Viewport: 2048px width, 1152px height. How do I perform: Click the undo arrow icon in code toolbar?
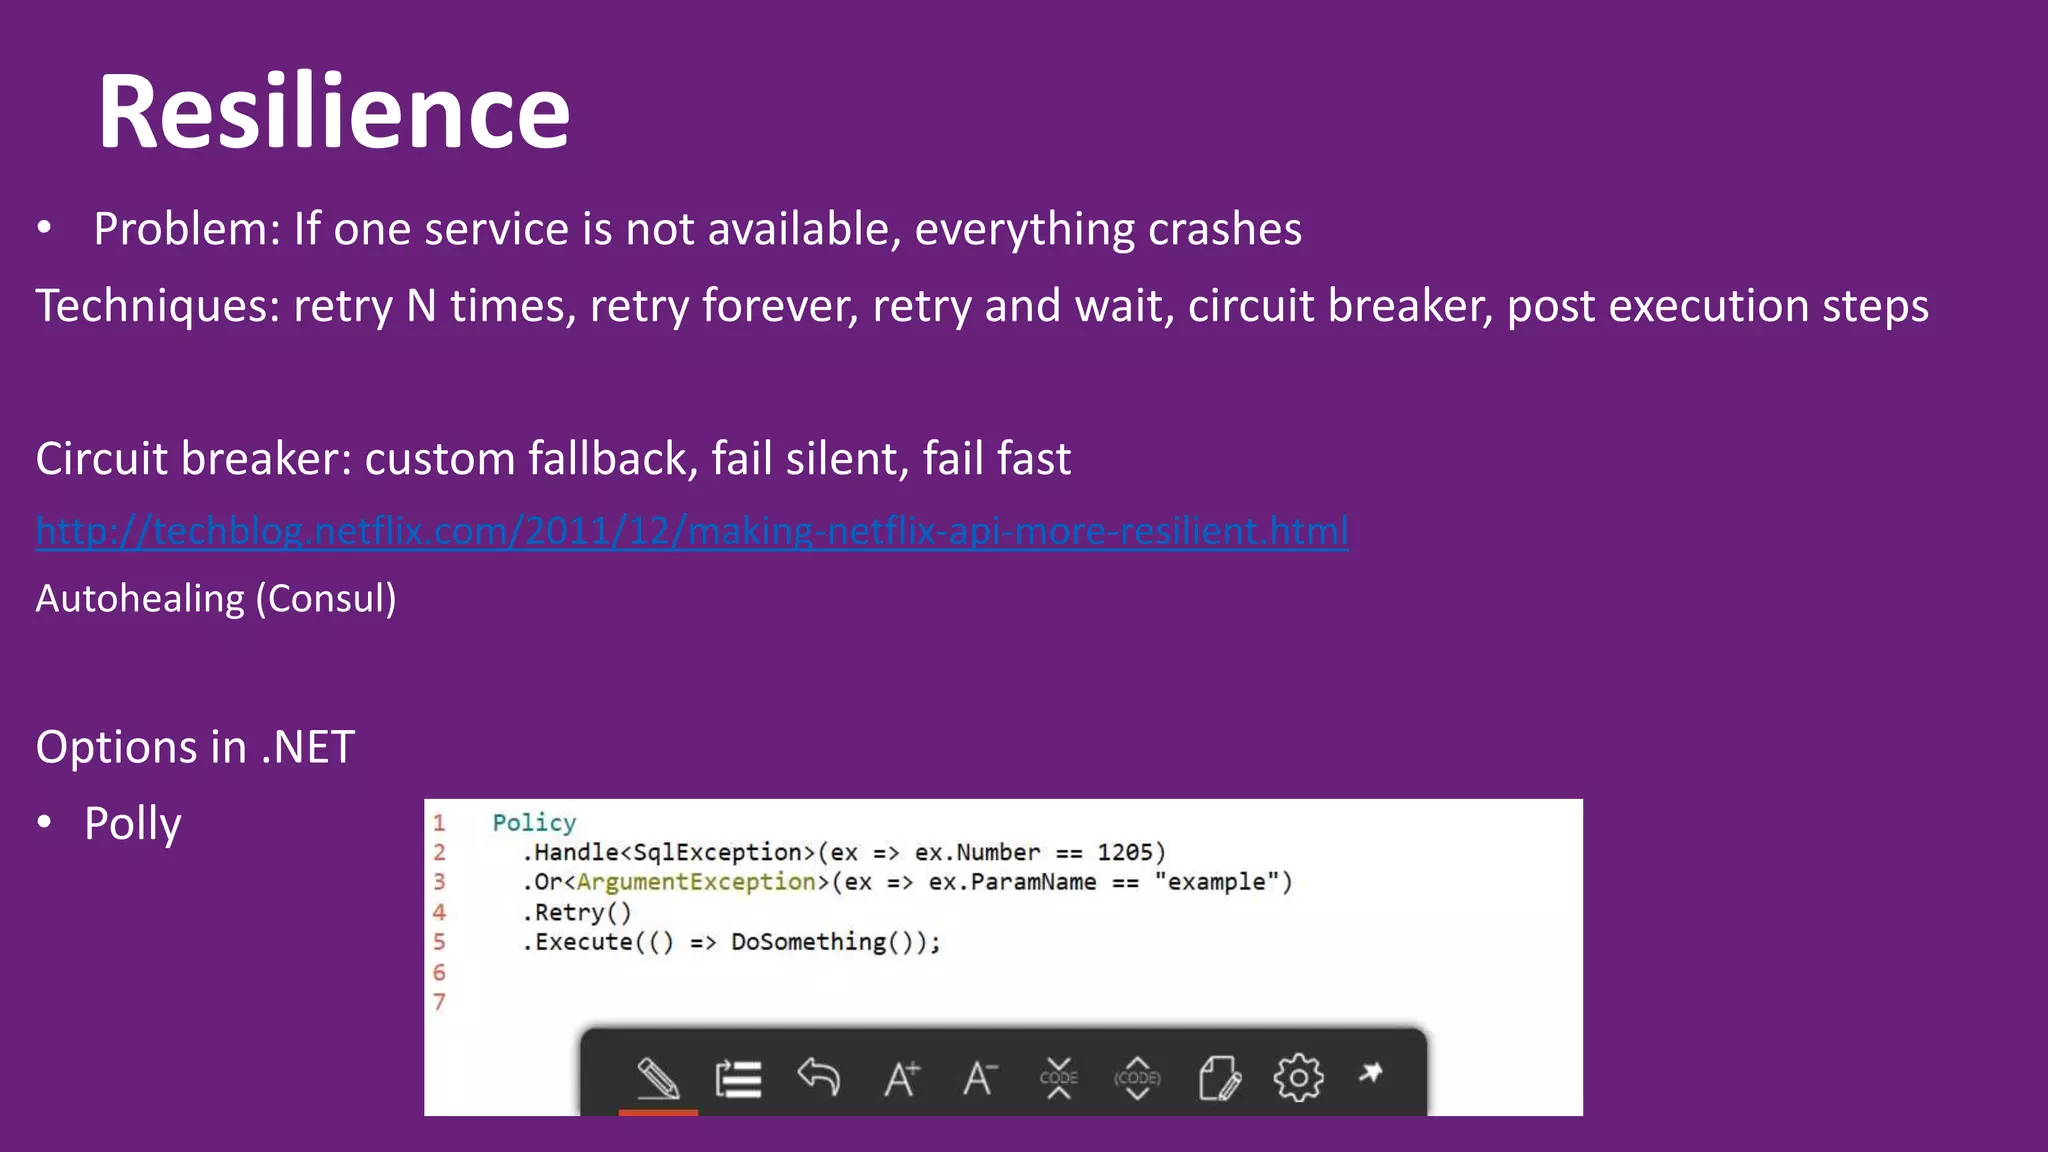tap(818, 1078)
